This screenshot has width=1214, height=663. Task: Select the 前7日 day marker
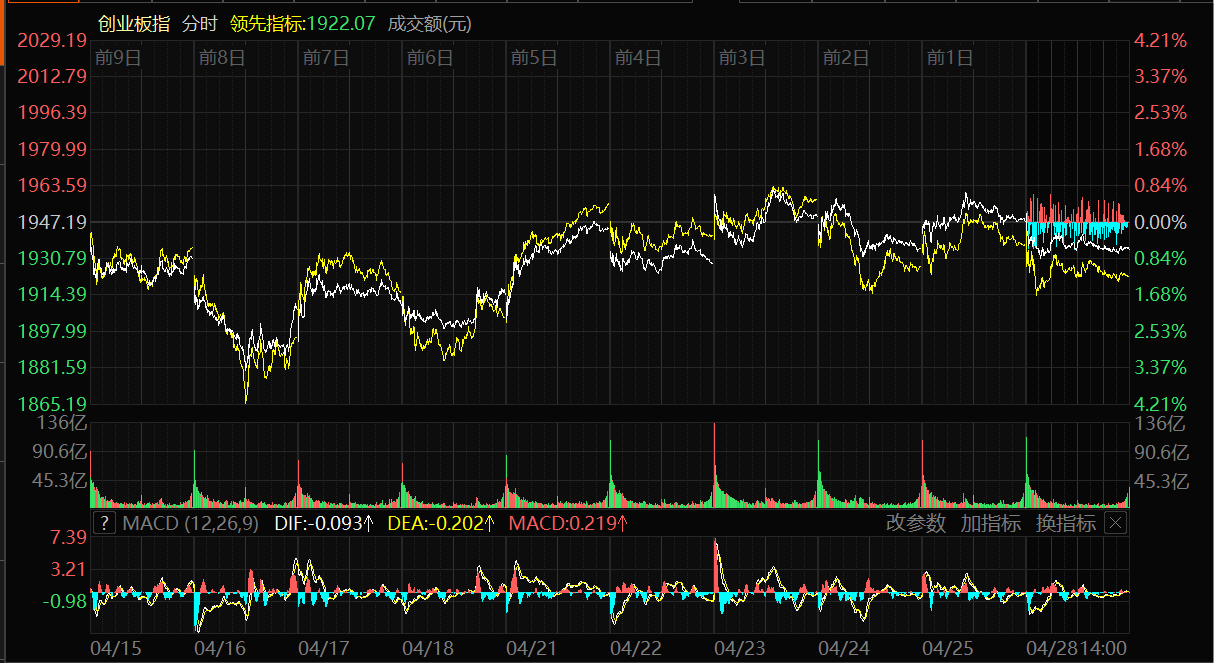pyautogui.click(x=326, y=58)
